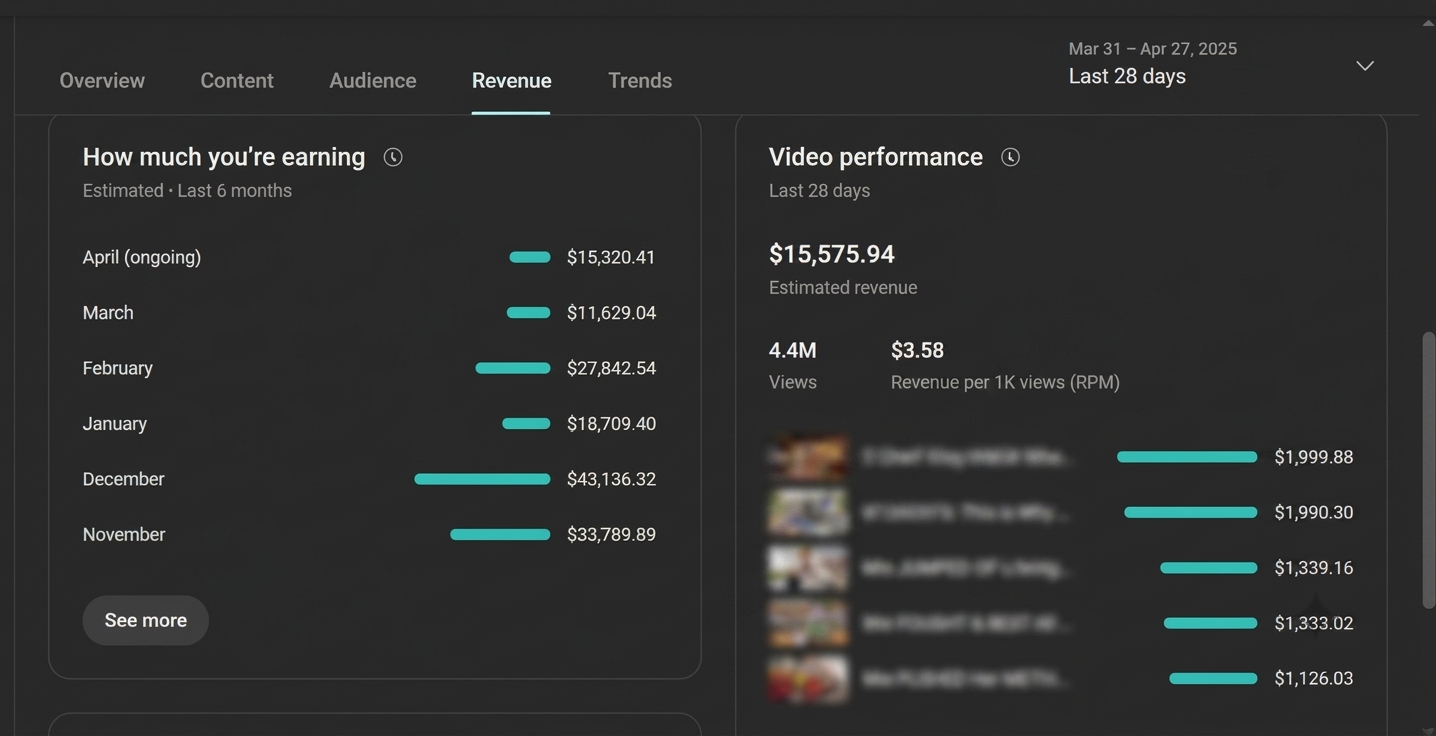This screenshot has height=736, width=1436.
Task: Open the thumbnail of the $1,339.16 video
Action: 808,568
